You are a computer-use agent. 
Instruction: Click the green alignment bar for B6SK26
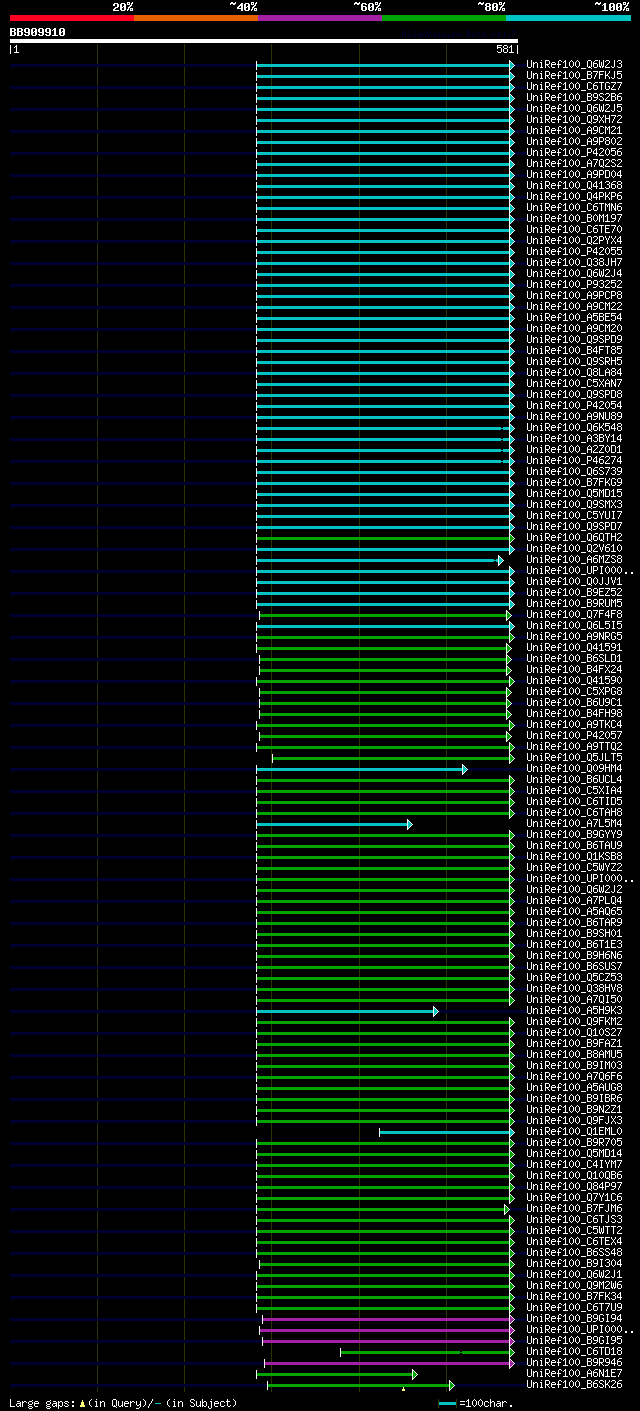(360, 1385)
